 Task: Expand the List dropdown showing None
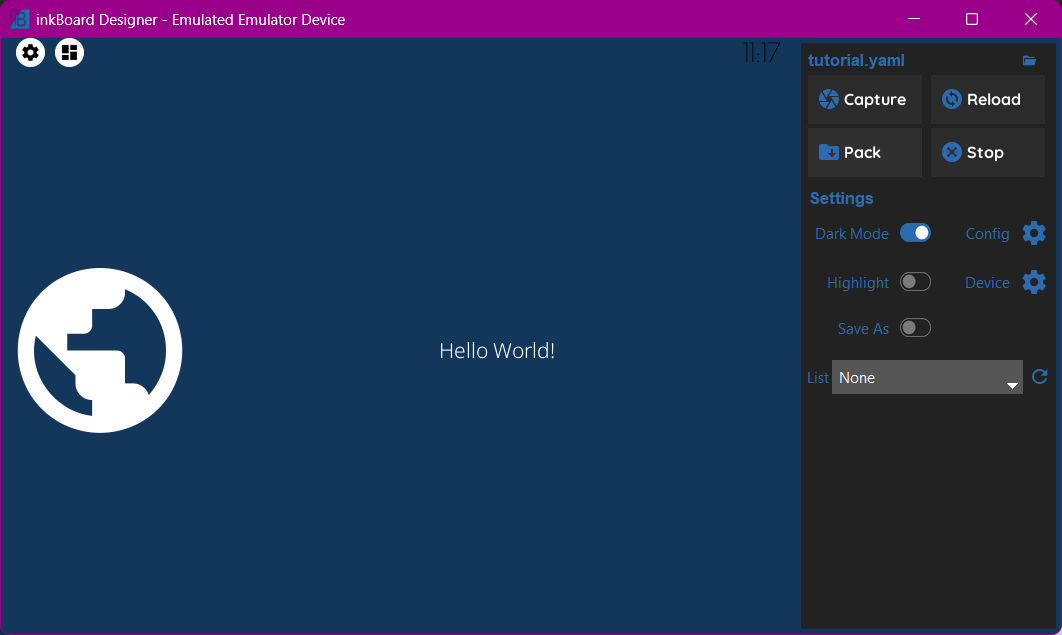[927, 377]
